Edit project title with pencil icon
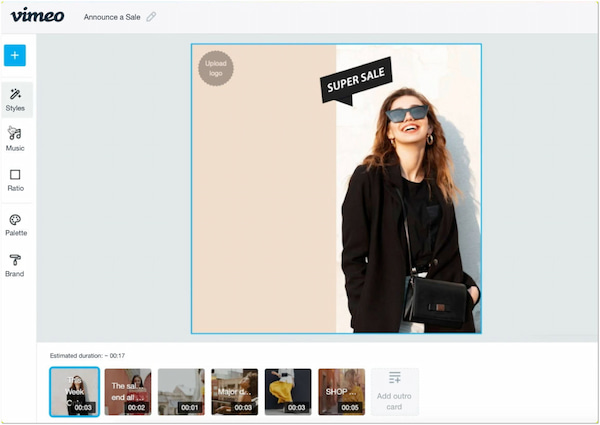600x425 pixels. click(152, 17)
